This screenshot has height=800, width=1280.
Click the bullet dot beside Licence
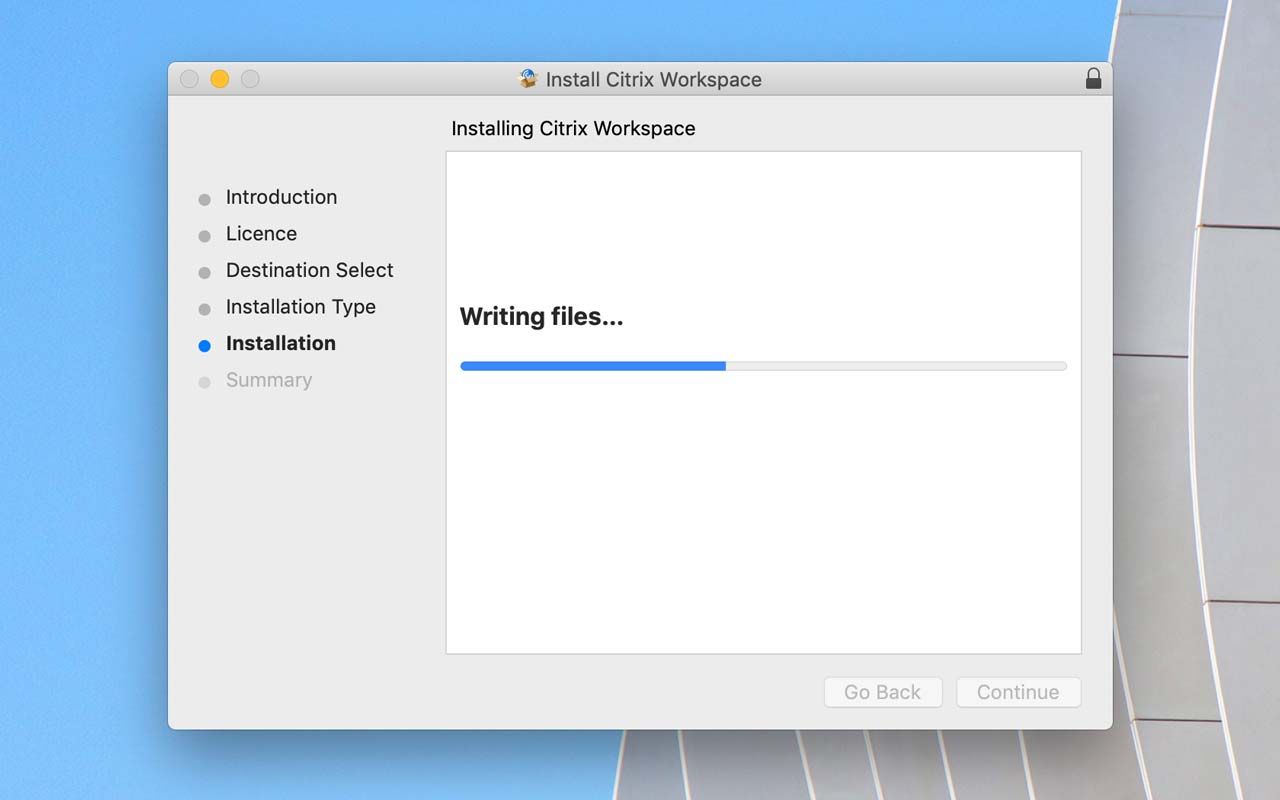tap(205, 236)
